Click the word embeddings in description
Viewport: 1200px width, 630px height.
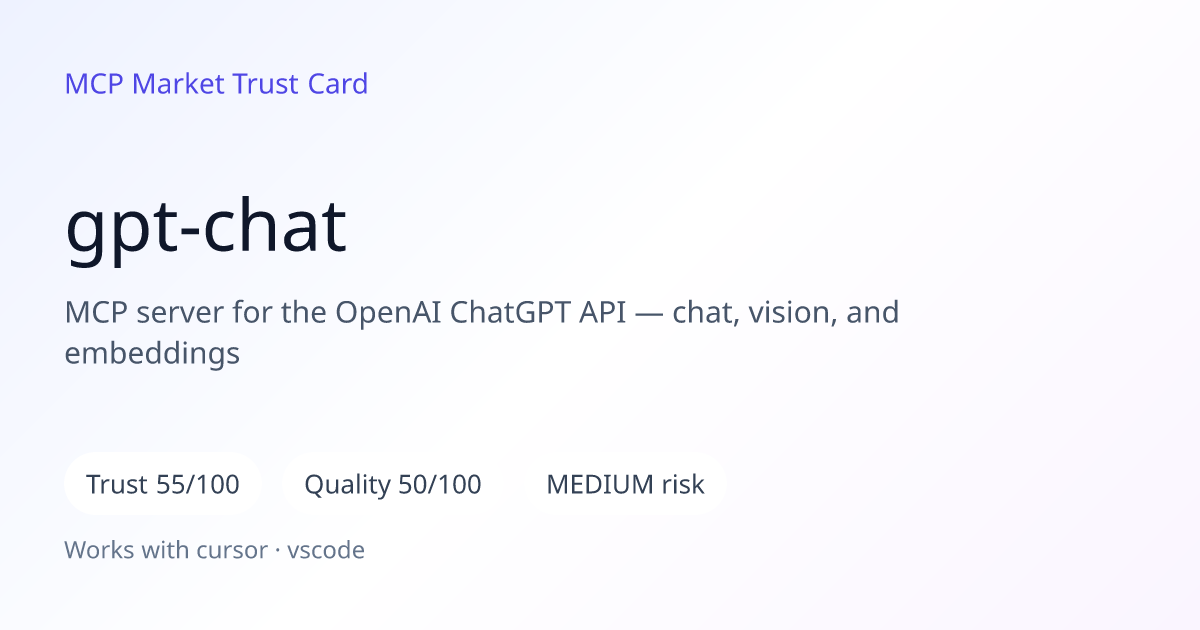point(152,354)
